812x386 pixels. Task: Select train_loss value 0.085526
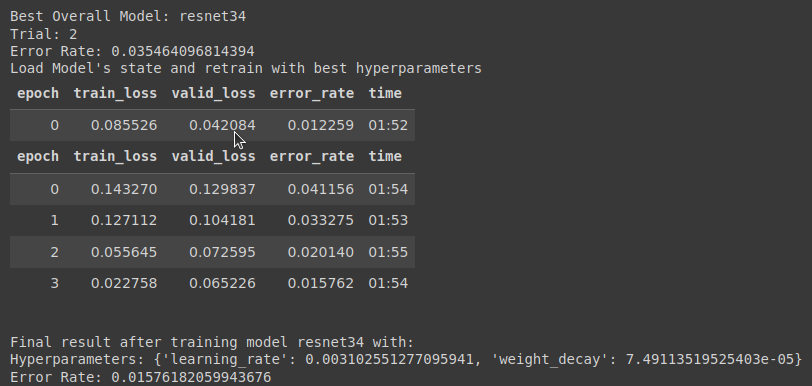[124, 125]
